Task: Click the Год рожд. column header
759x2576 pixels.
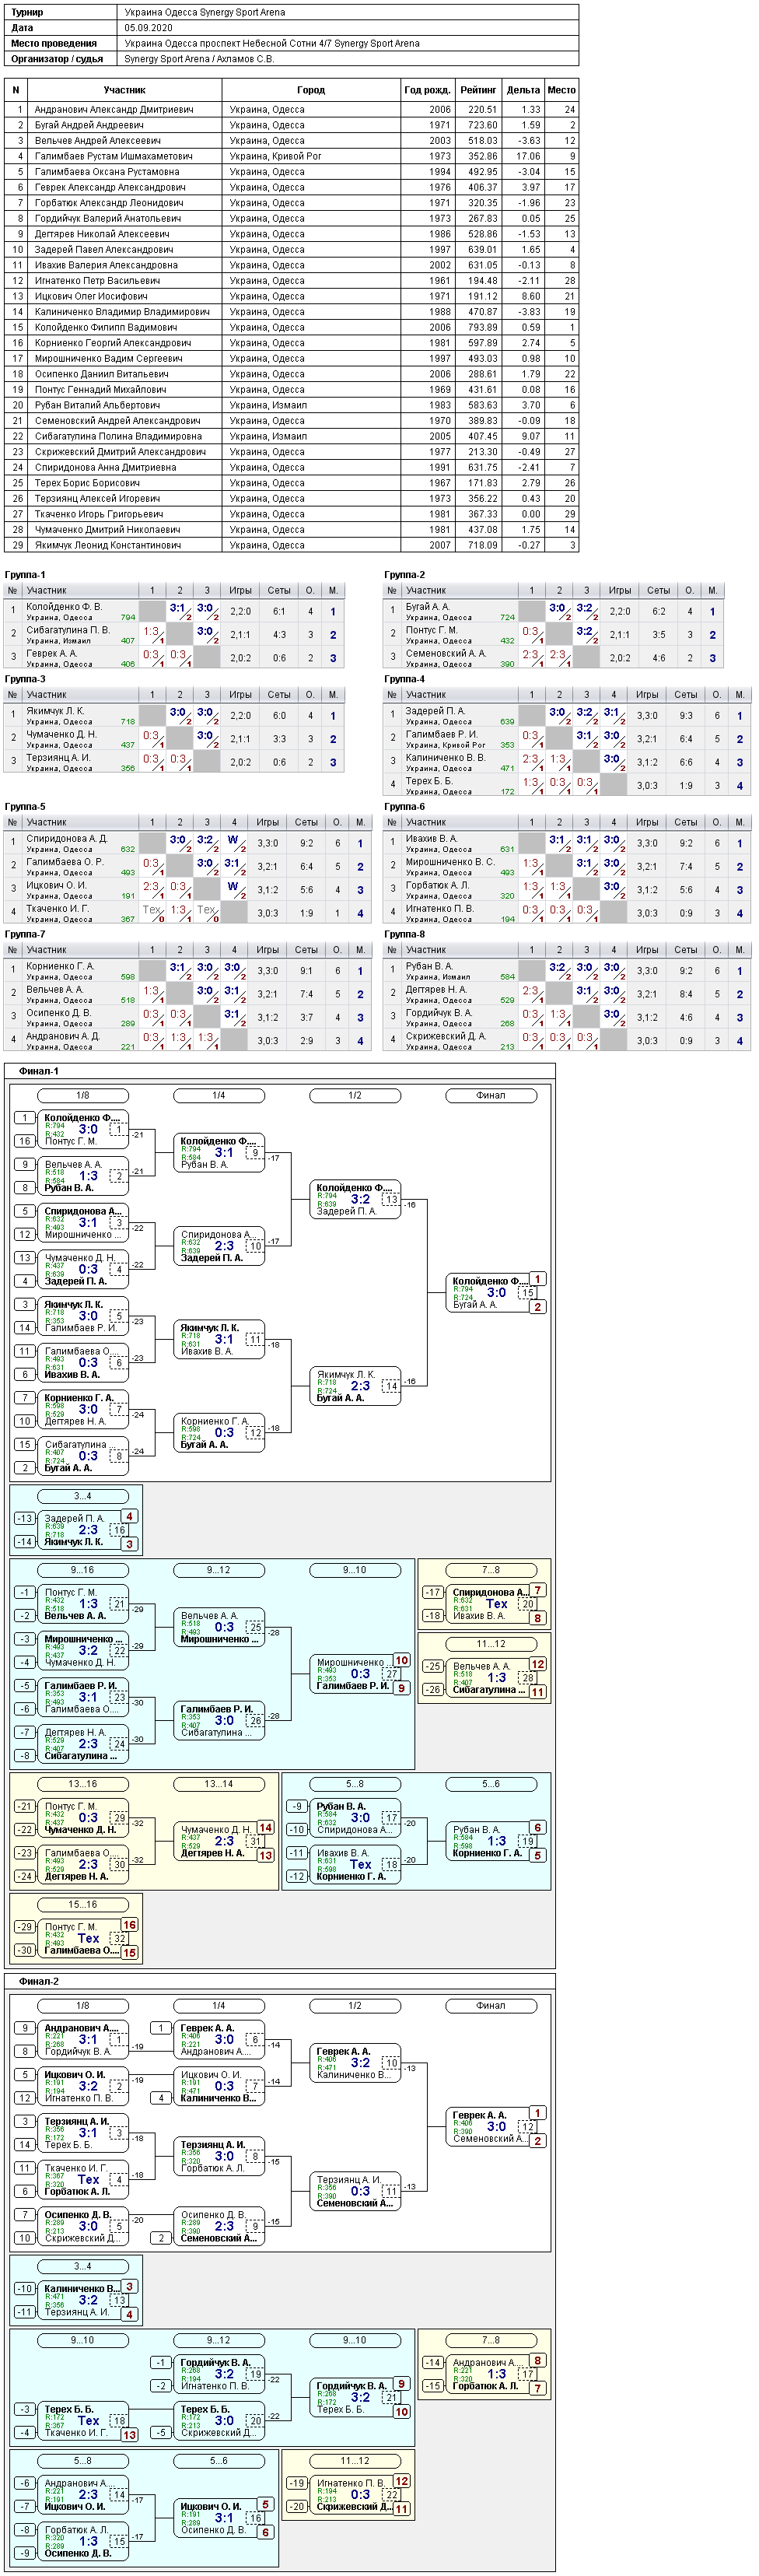Action: click(427, 90)
